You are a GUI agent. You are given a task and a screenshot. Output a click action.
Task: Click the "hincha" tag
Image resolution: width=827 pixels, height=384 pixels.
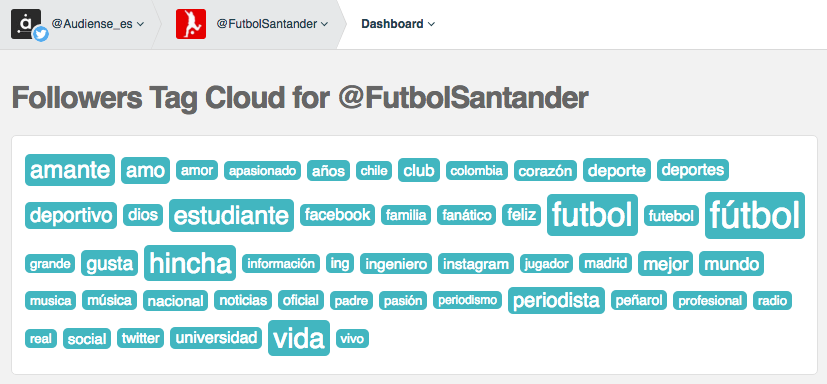190,263
